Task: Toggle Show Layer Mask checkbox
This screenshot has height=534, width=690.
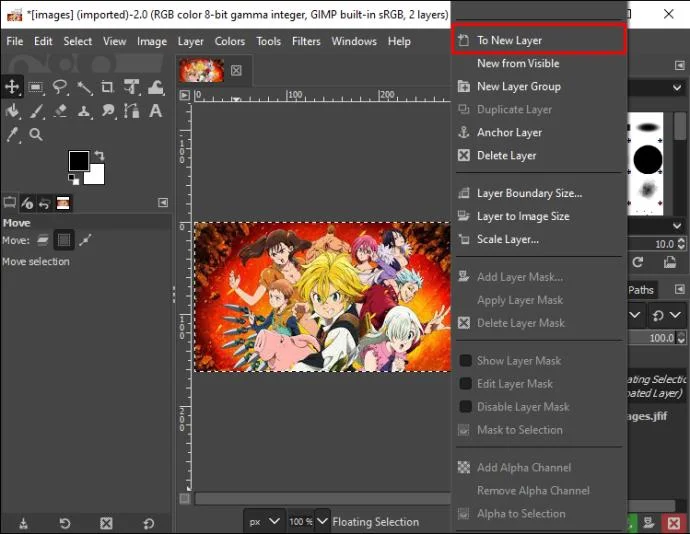Action: pyautogui.click(x=466, y=361)
